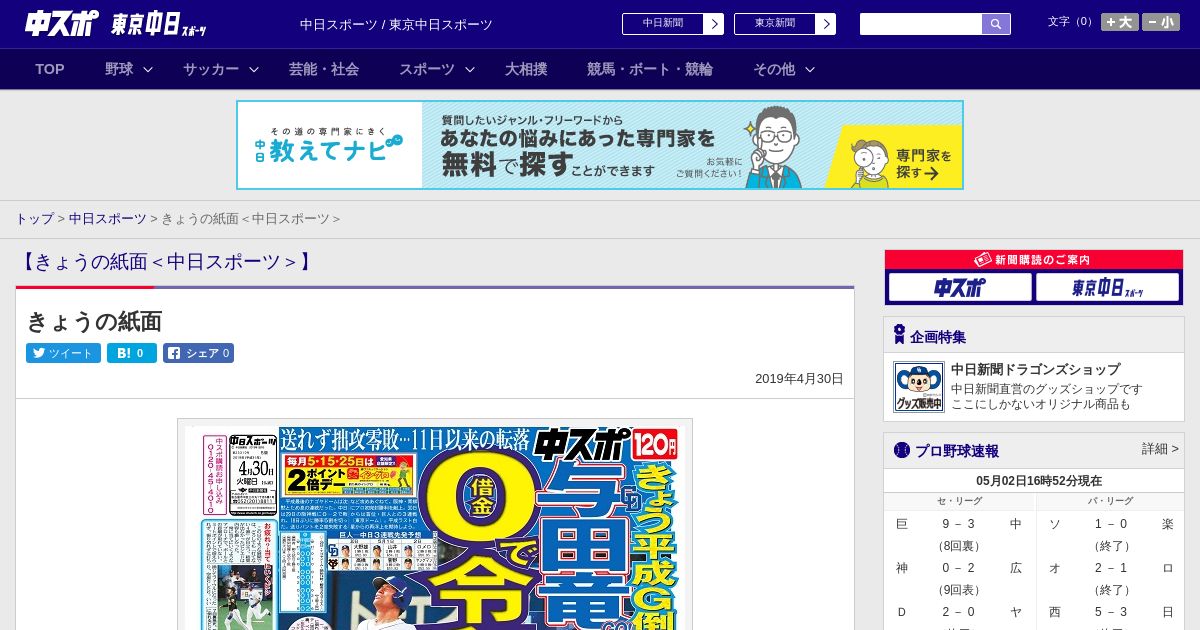Click 西 5-3 日 score row
This screenshot has width=1200, height=630.
(1111, 612)
